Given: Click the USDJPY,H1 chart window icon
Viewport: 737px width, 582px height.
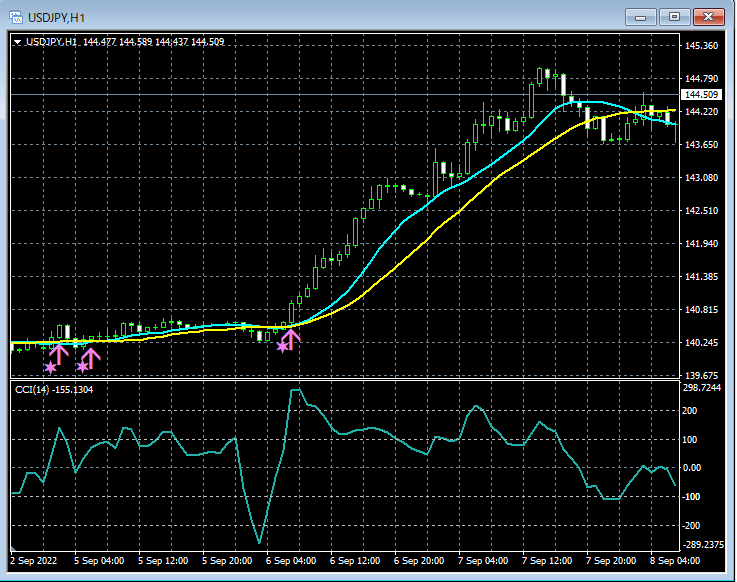Looking at the screenshot, I should click(16, 18).
